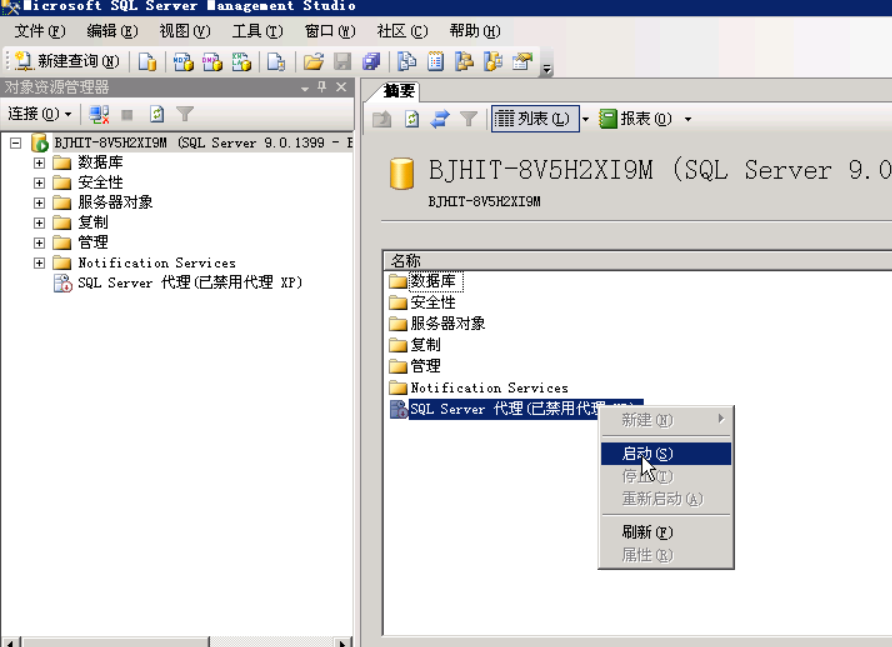Choose 刷新(F) from the context menu

(x=666, y=532)
